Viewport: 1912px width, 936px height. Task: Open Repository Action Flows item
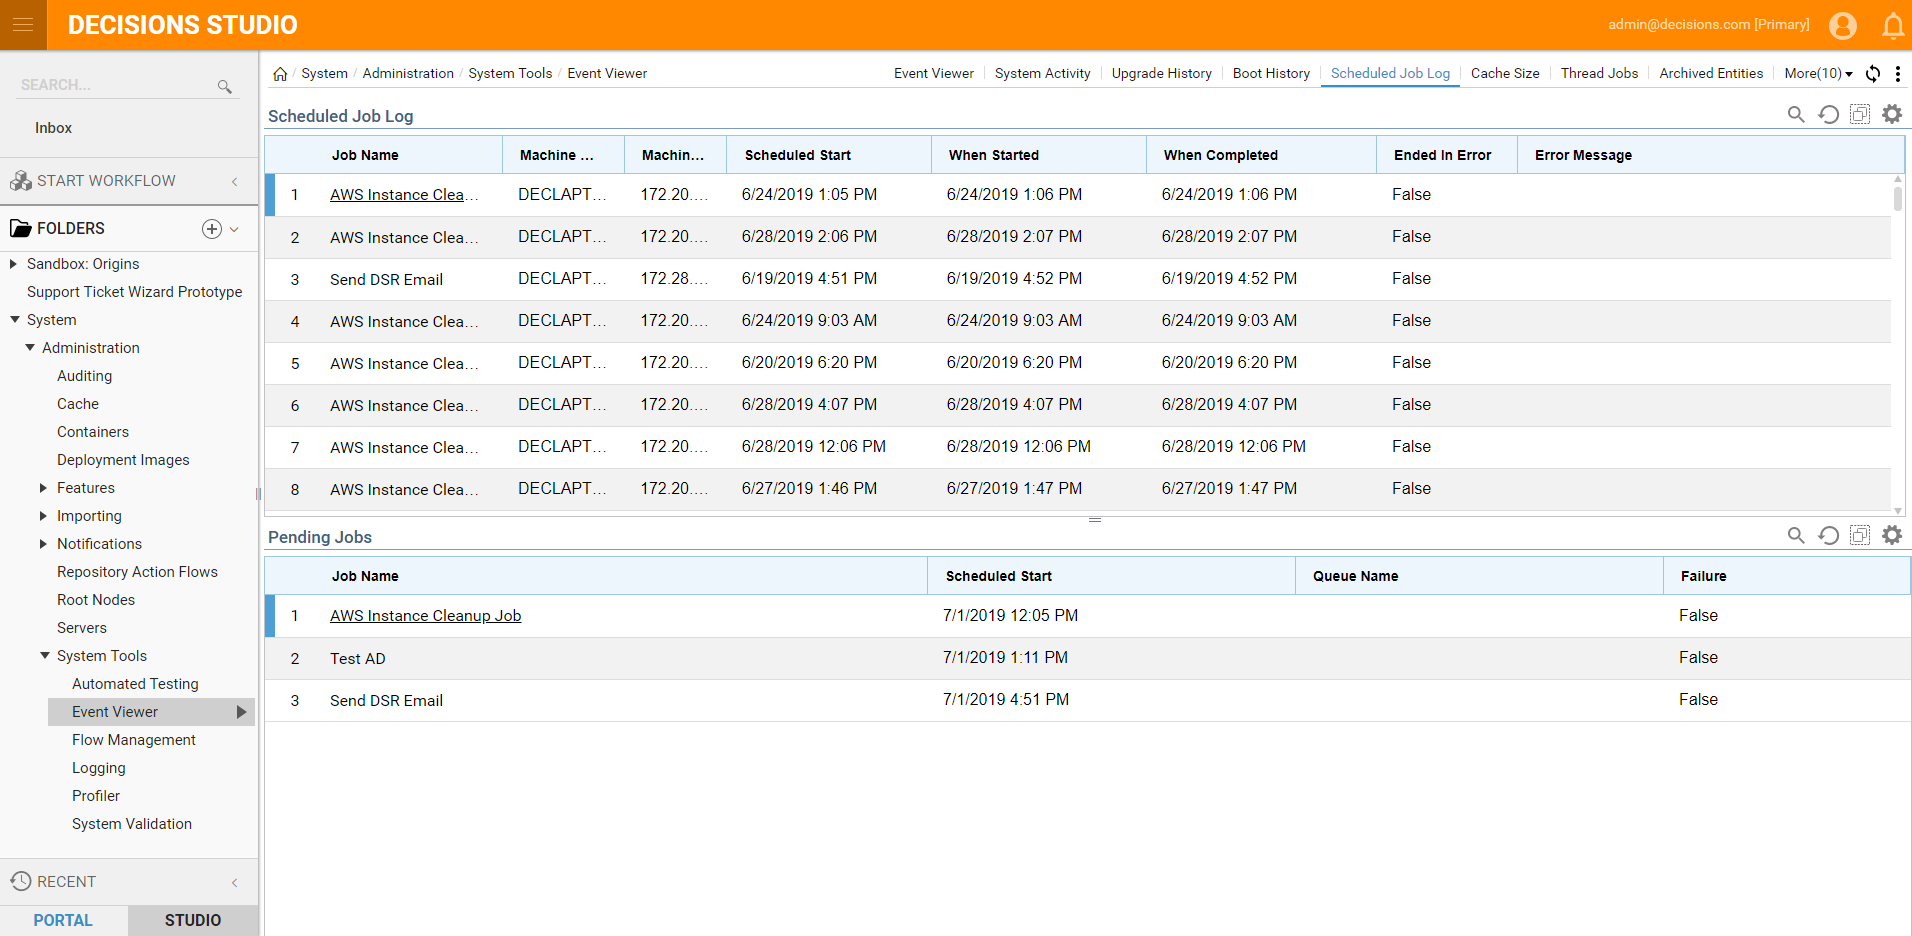coord(137,572)
